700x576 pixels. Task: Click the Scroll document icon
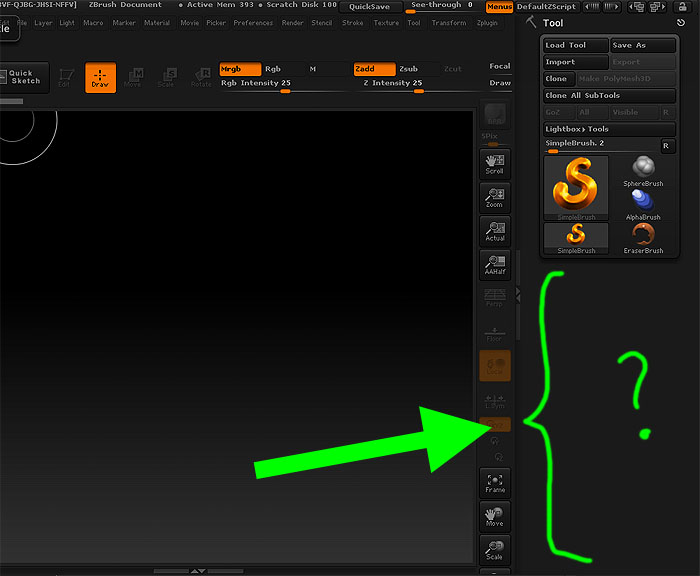(495, 164)
